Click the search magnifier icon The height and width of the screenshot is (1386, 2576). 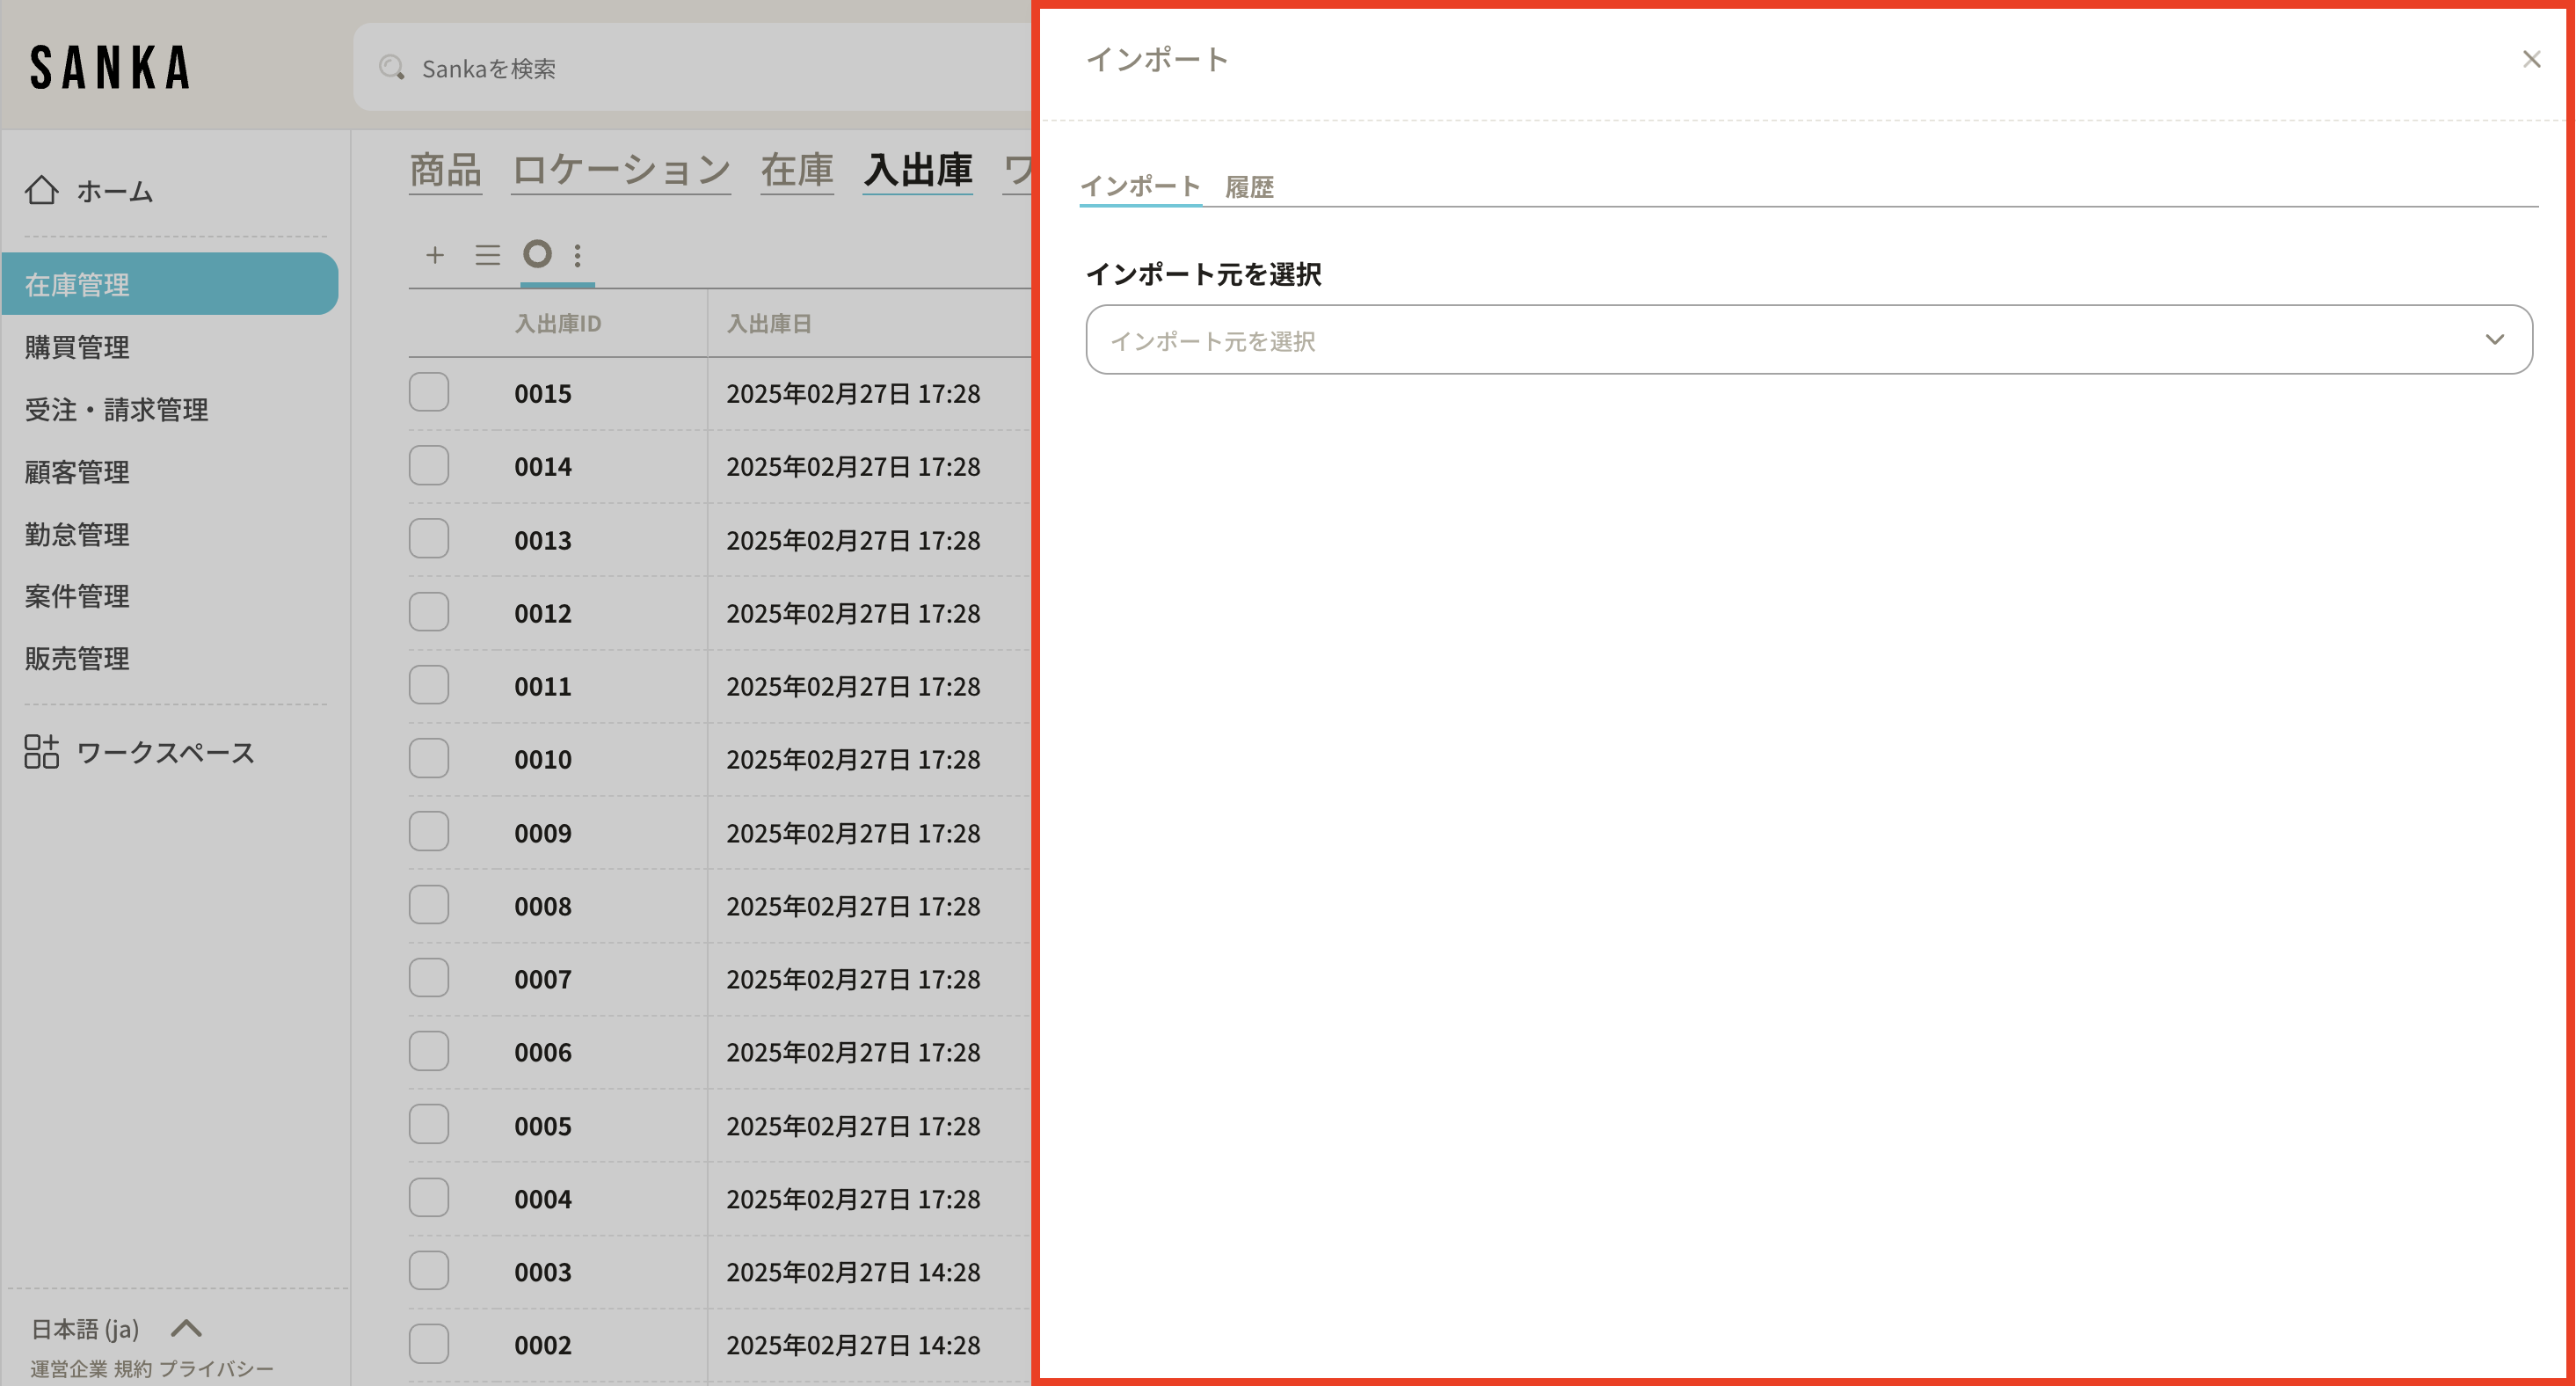tap(391, 68)
